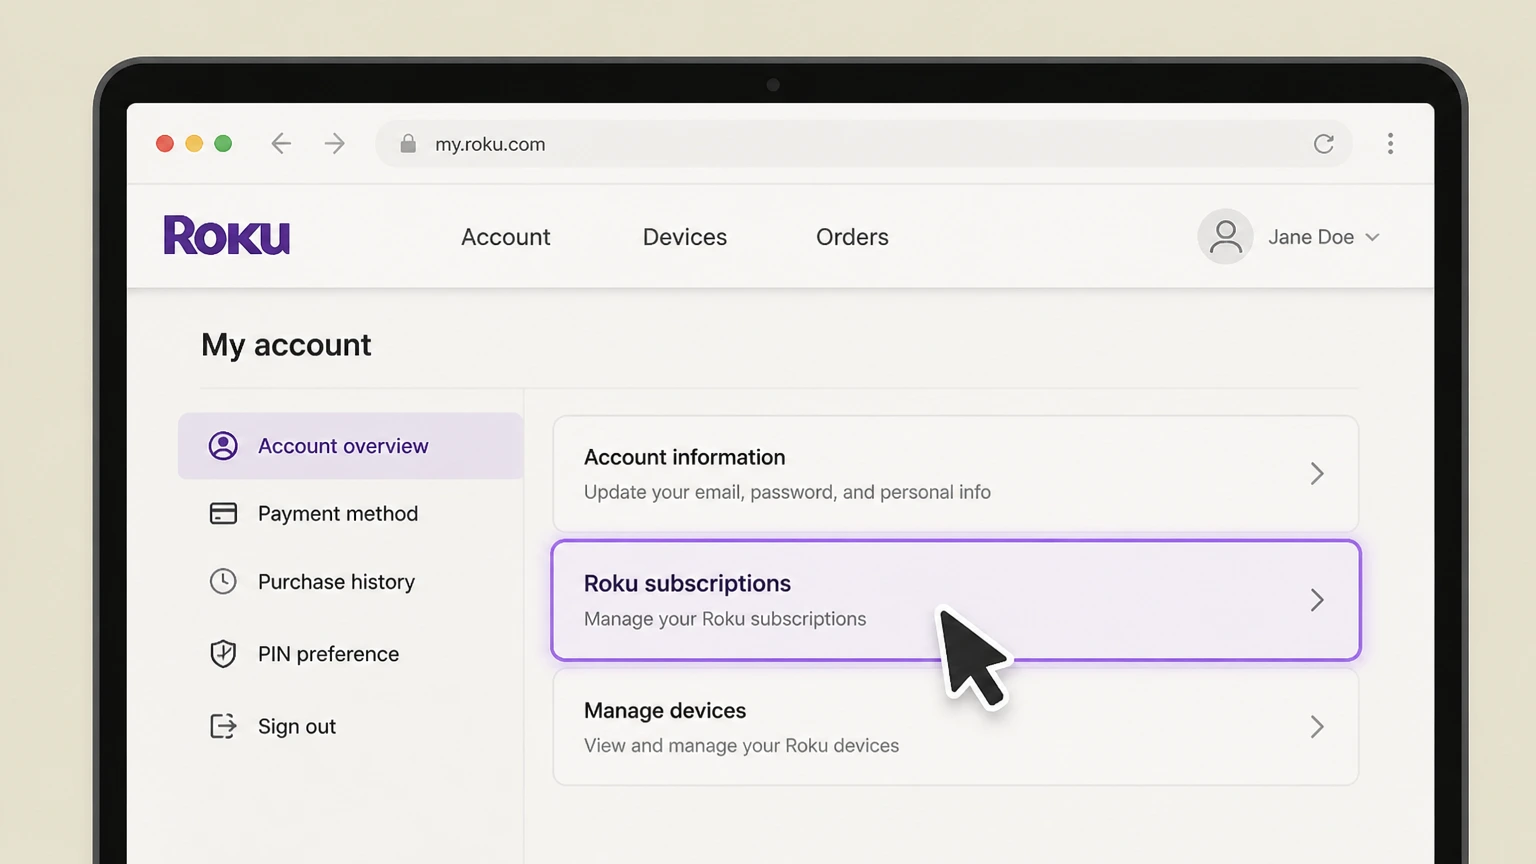Image resolution: width=1536 pixels, height=864 pixels.
Task: Click the yellow minimize window button
Action: point(194,144)
